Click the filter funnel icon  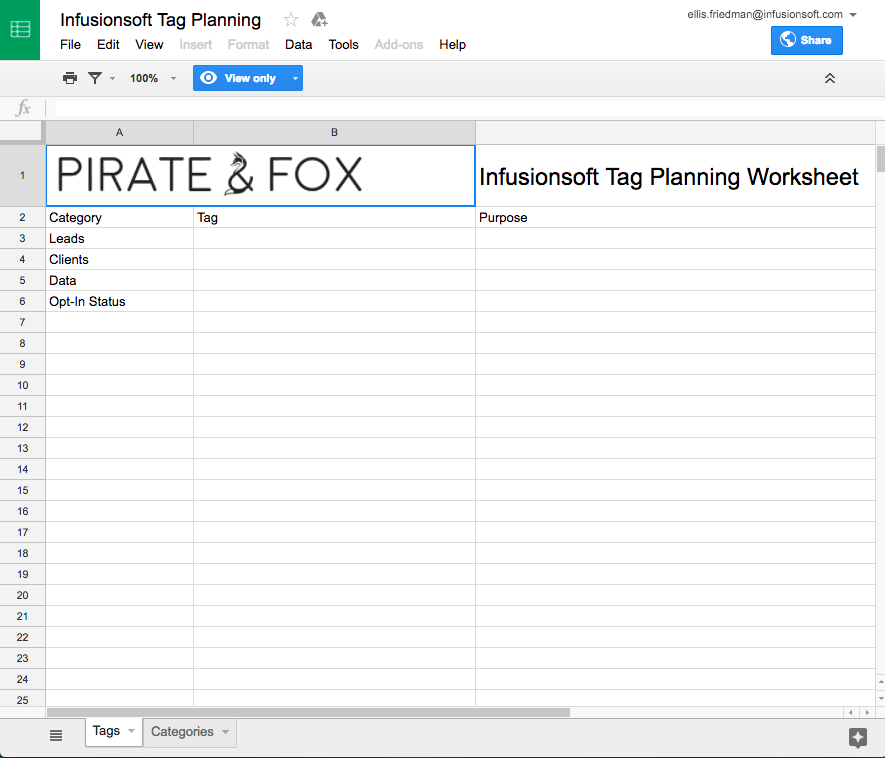click(x=95, y=78)
